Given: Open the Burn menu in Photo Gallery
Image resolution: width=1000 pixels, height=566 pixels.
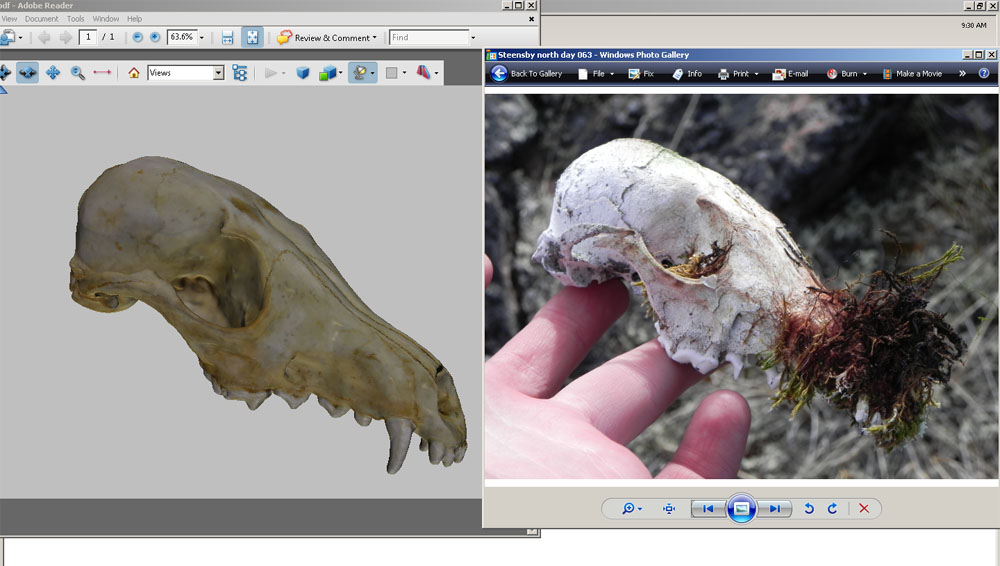Looking at the screenshot, I should [x=847, y=74].
